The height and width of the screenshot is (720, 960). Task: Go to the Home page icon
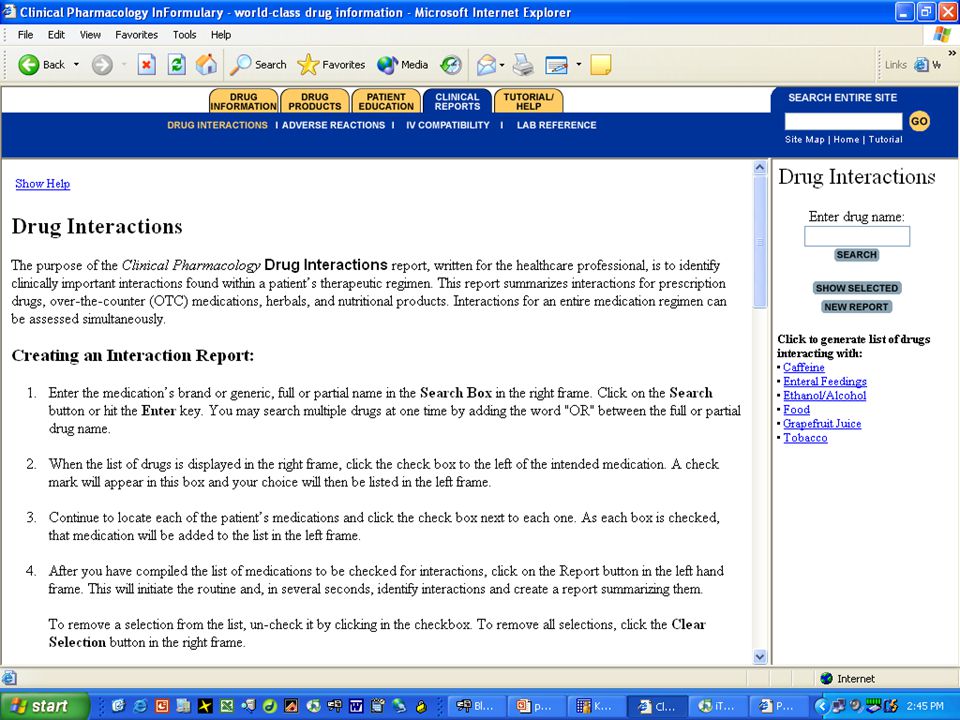tap(206, 64)
